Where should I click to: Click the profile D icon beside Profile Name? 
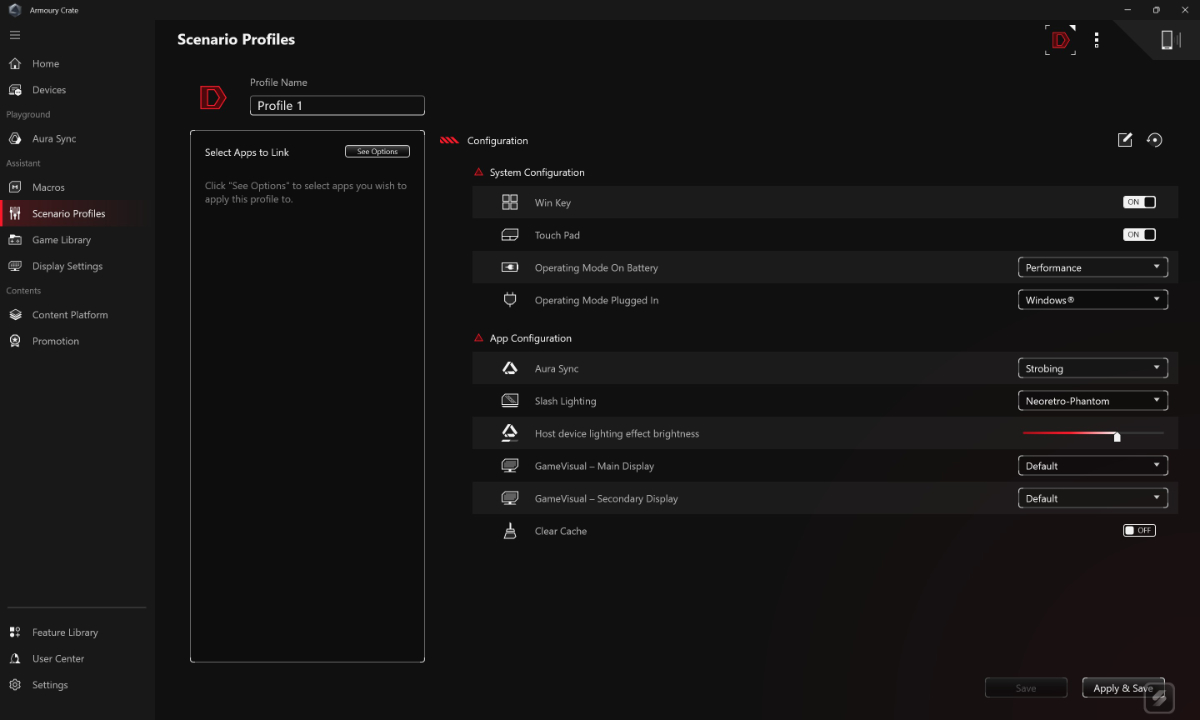pyautogui.click(x=213, y=97)
